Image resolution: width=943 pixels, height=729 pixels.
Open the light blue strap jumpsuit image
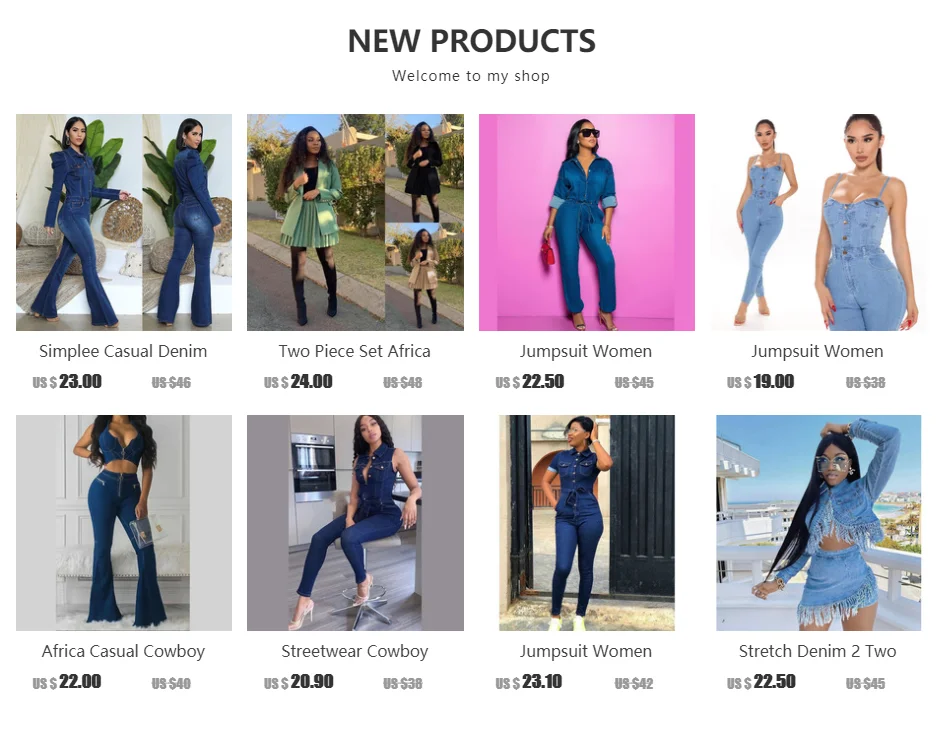pos(818,222)
